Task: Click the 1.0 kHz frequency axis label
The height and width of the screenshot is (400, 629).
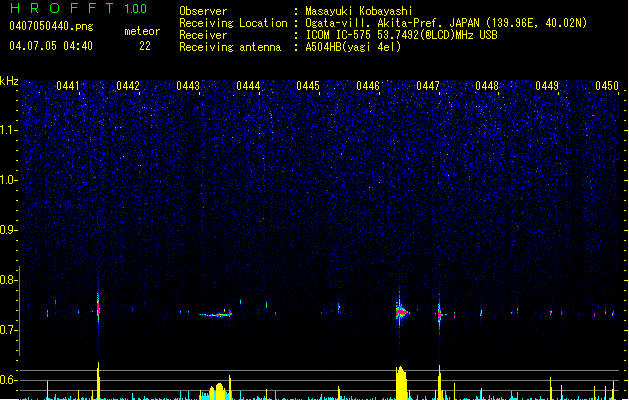Action: [8, 180]
